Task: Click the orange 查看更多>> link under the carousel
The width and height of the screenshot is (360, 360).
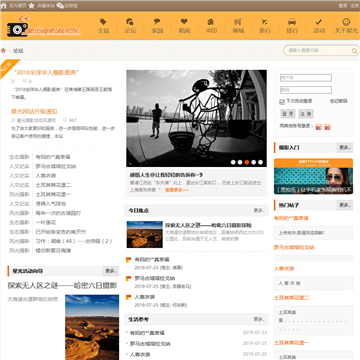Action: coord(177,190)
